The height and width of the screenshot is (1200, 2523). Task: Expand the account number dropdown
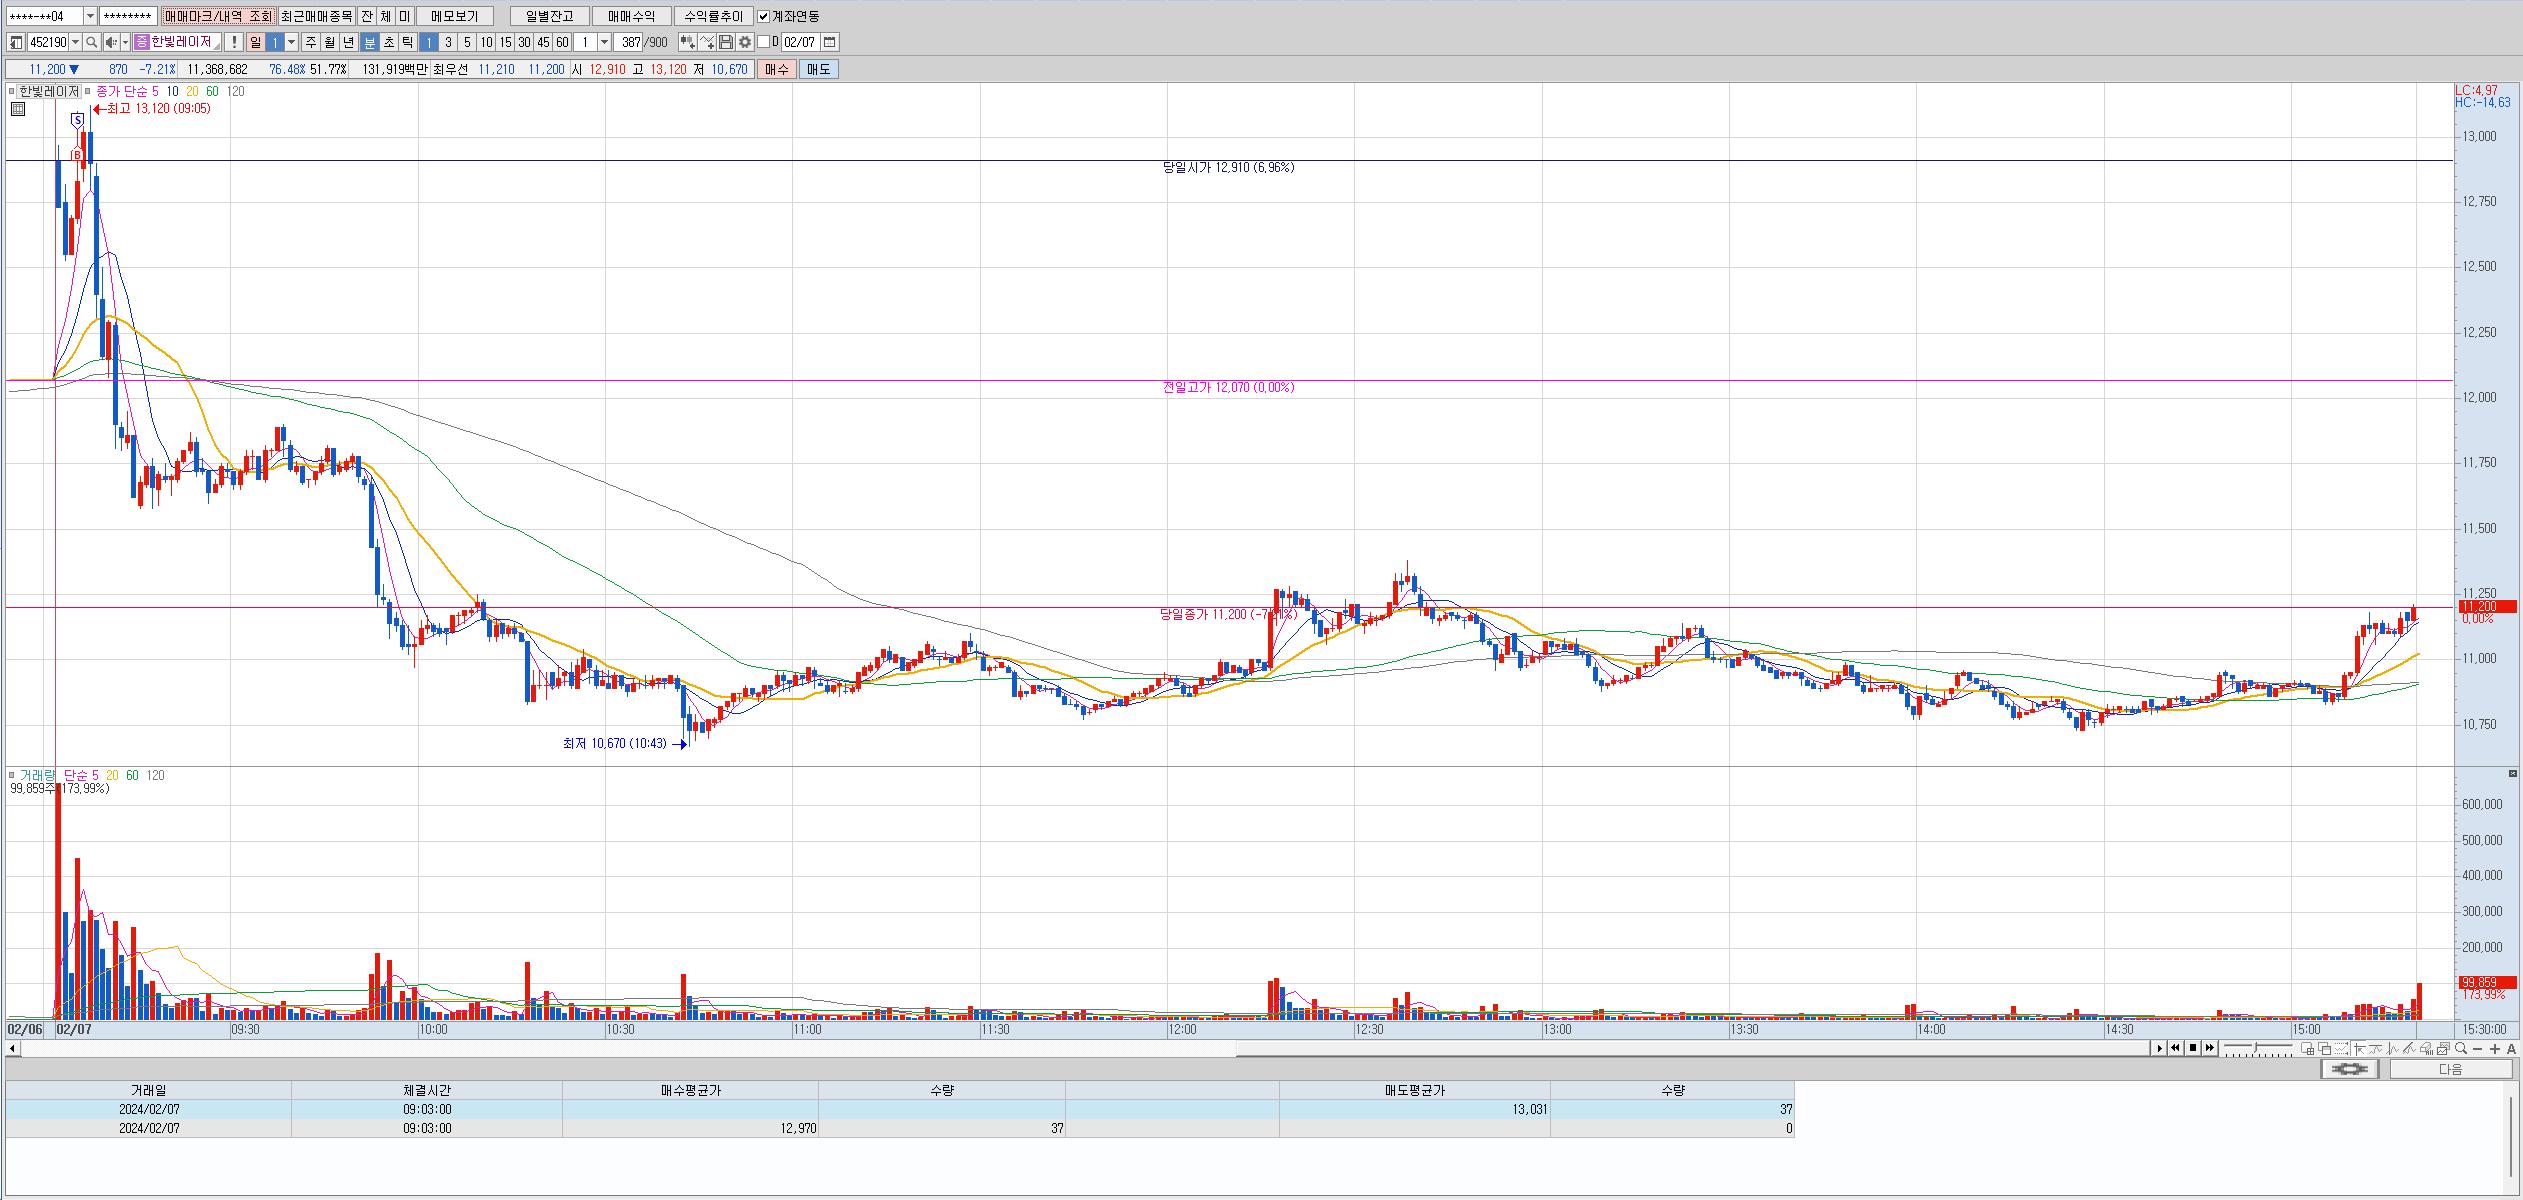pos(90,16)
